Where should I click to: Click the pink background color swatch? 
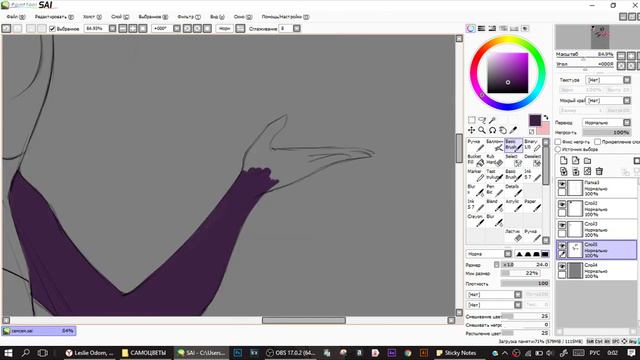click(544, 129)
